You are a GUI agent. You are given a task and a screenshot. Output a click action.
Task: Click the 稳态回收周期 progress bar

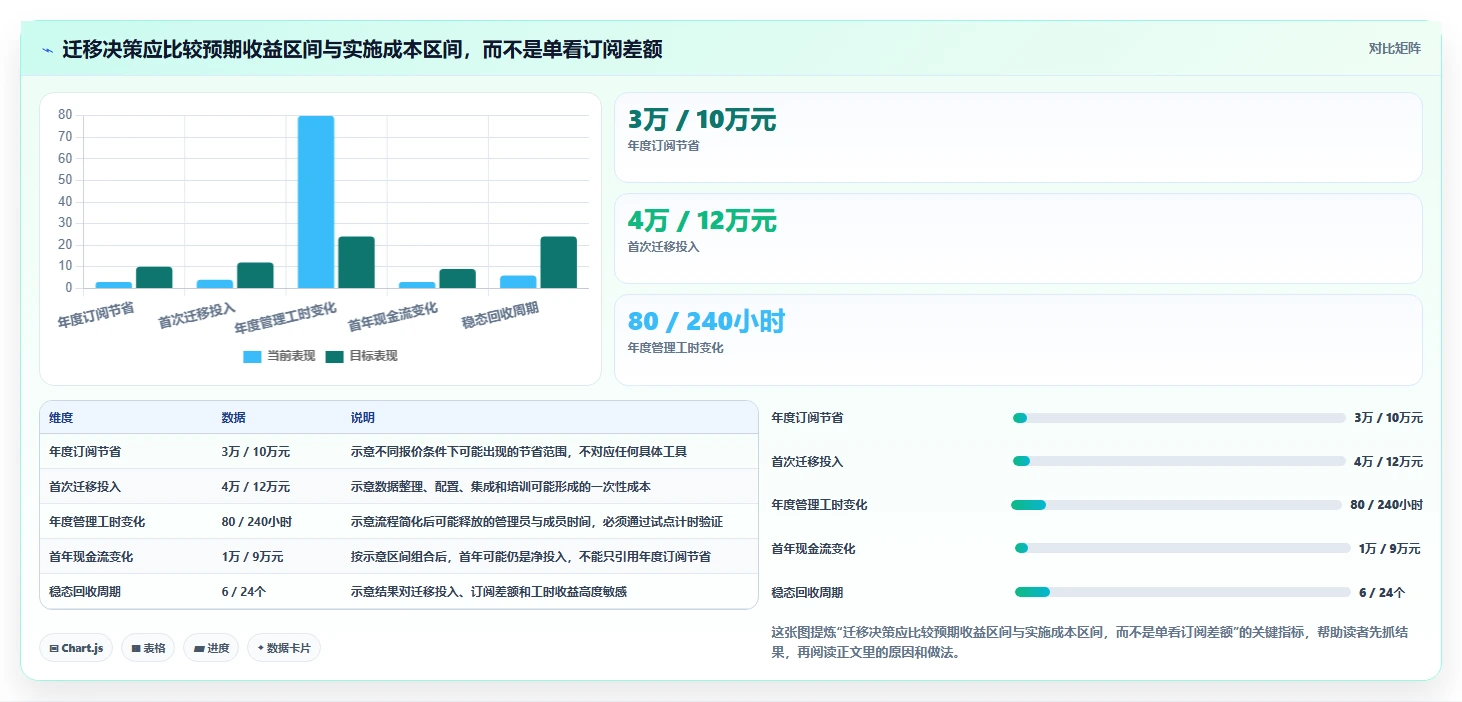coord(1183,592)
